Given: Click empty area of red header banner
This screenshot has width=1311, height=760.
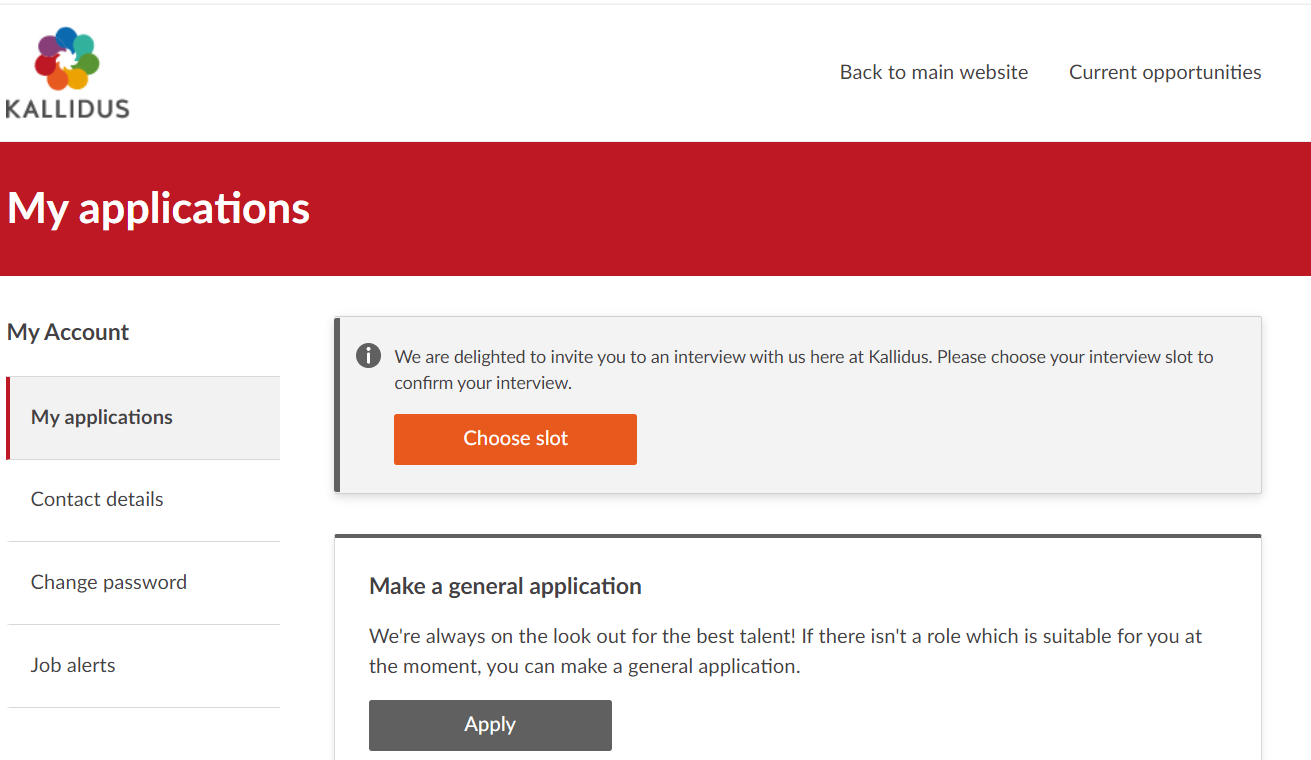Looking at the screenshot, I should 800,208.
